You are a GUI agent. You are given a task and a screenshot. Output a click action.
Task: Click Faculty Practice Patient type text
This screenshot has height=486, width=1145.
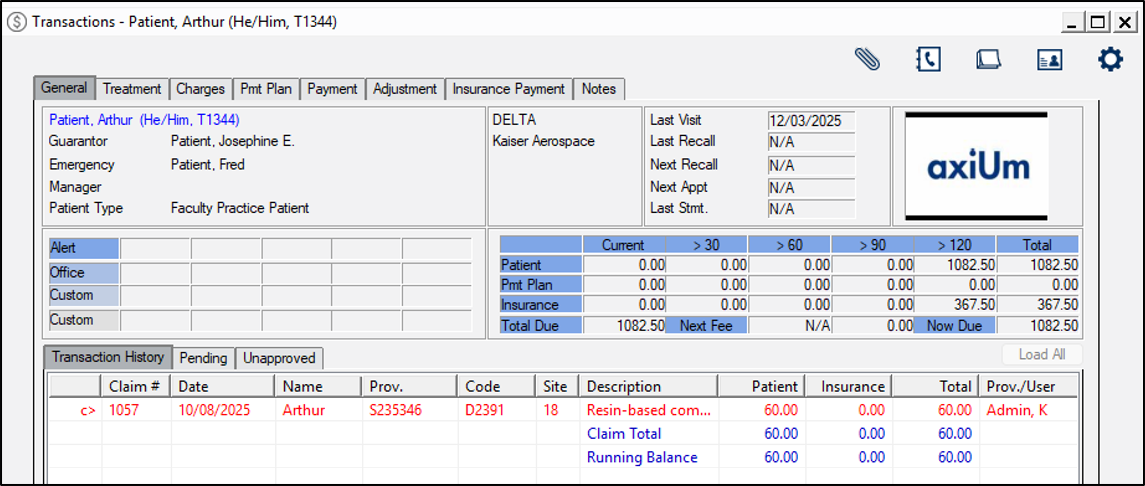(x=240, y=208)
